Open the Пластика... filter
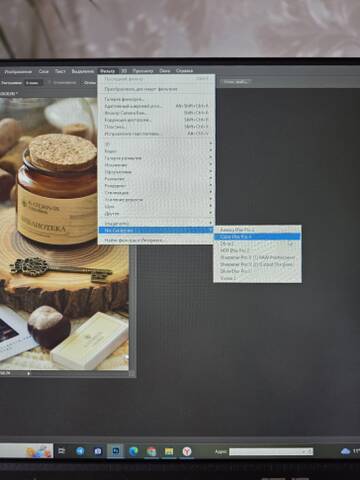360x480 pixels. (156, 127)
